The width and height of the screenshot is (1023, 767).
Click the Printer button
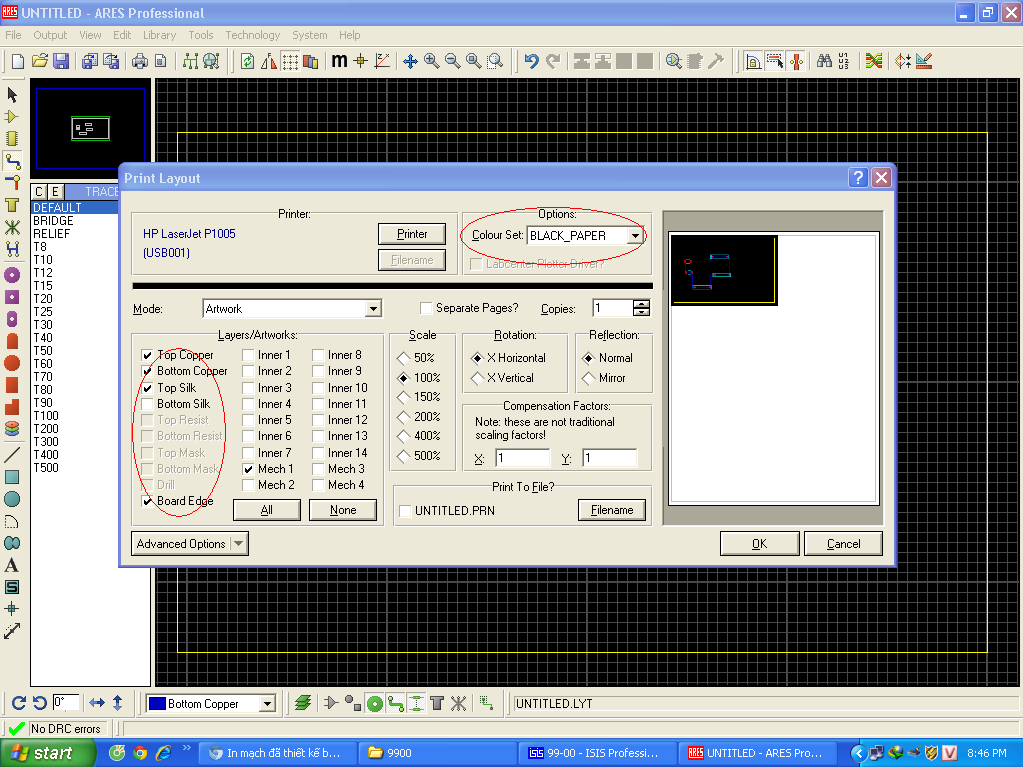coord(412,234)
